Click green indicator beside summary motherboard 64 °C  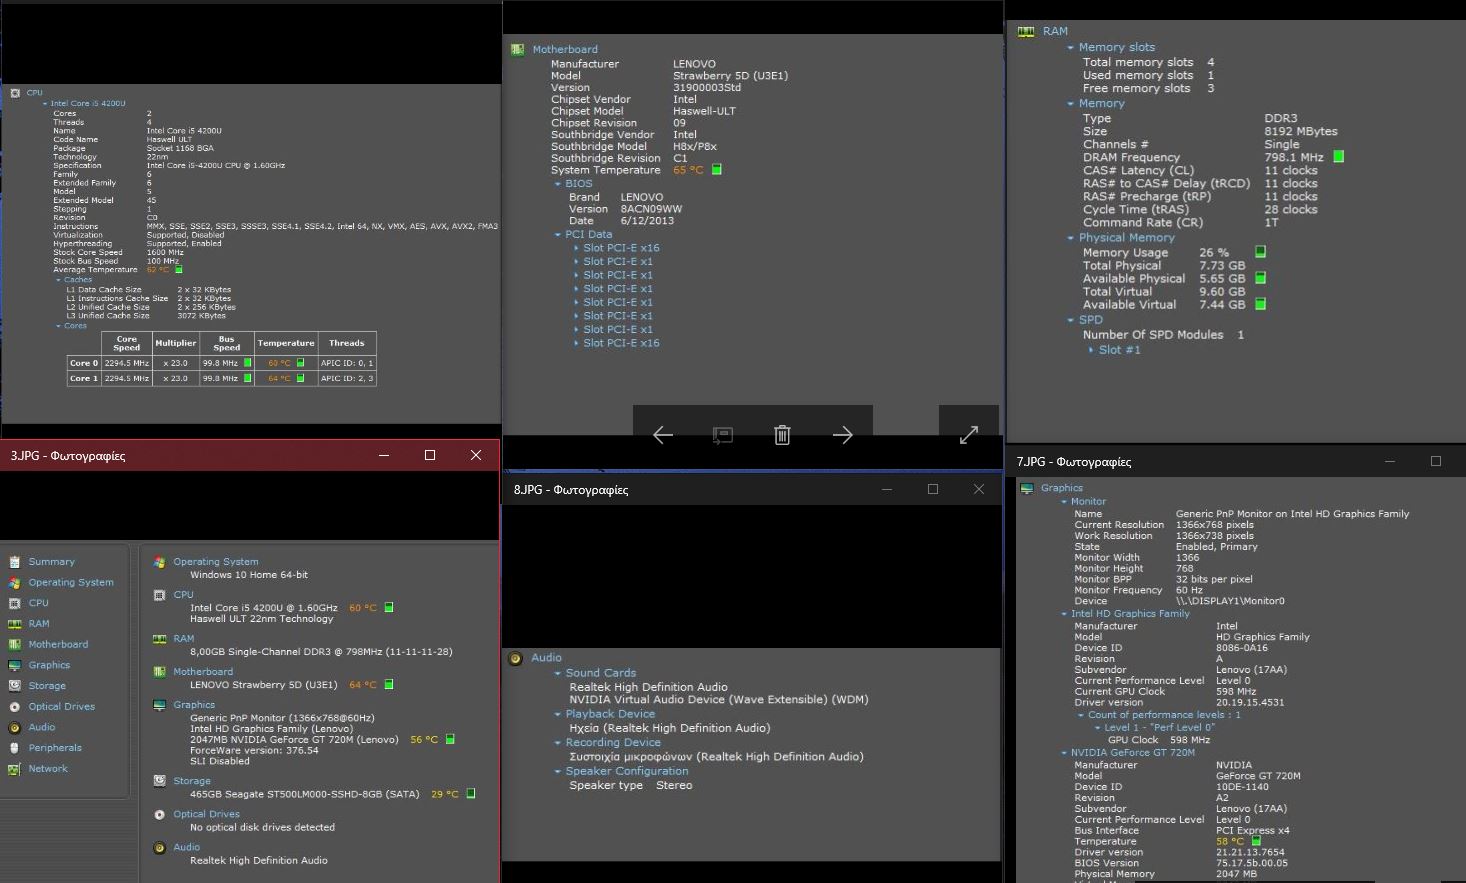pos(389,685)
